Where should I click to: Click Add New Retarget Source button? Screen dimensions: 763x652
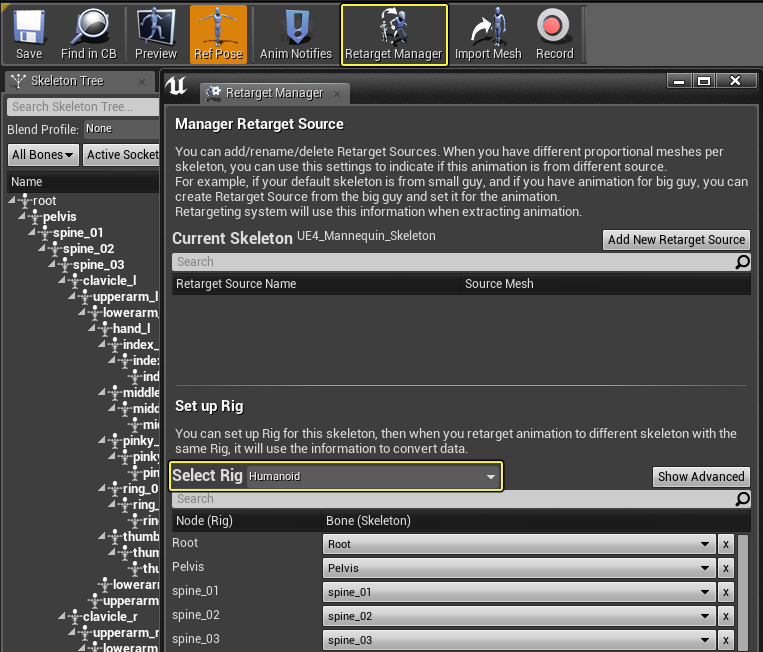[x=677, y=240]
